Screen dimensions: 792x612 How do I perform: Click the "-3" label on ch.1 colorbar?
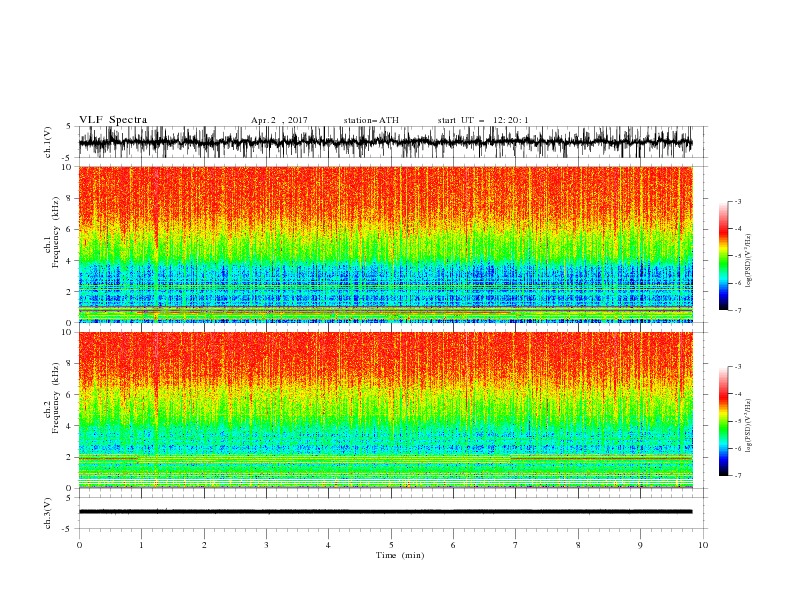[x=737, y=201]
